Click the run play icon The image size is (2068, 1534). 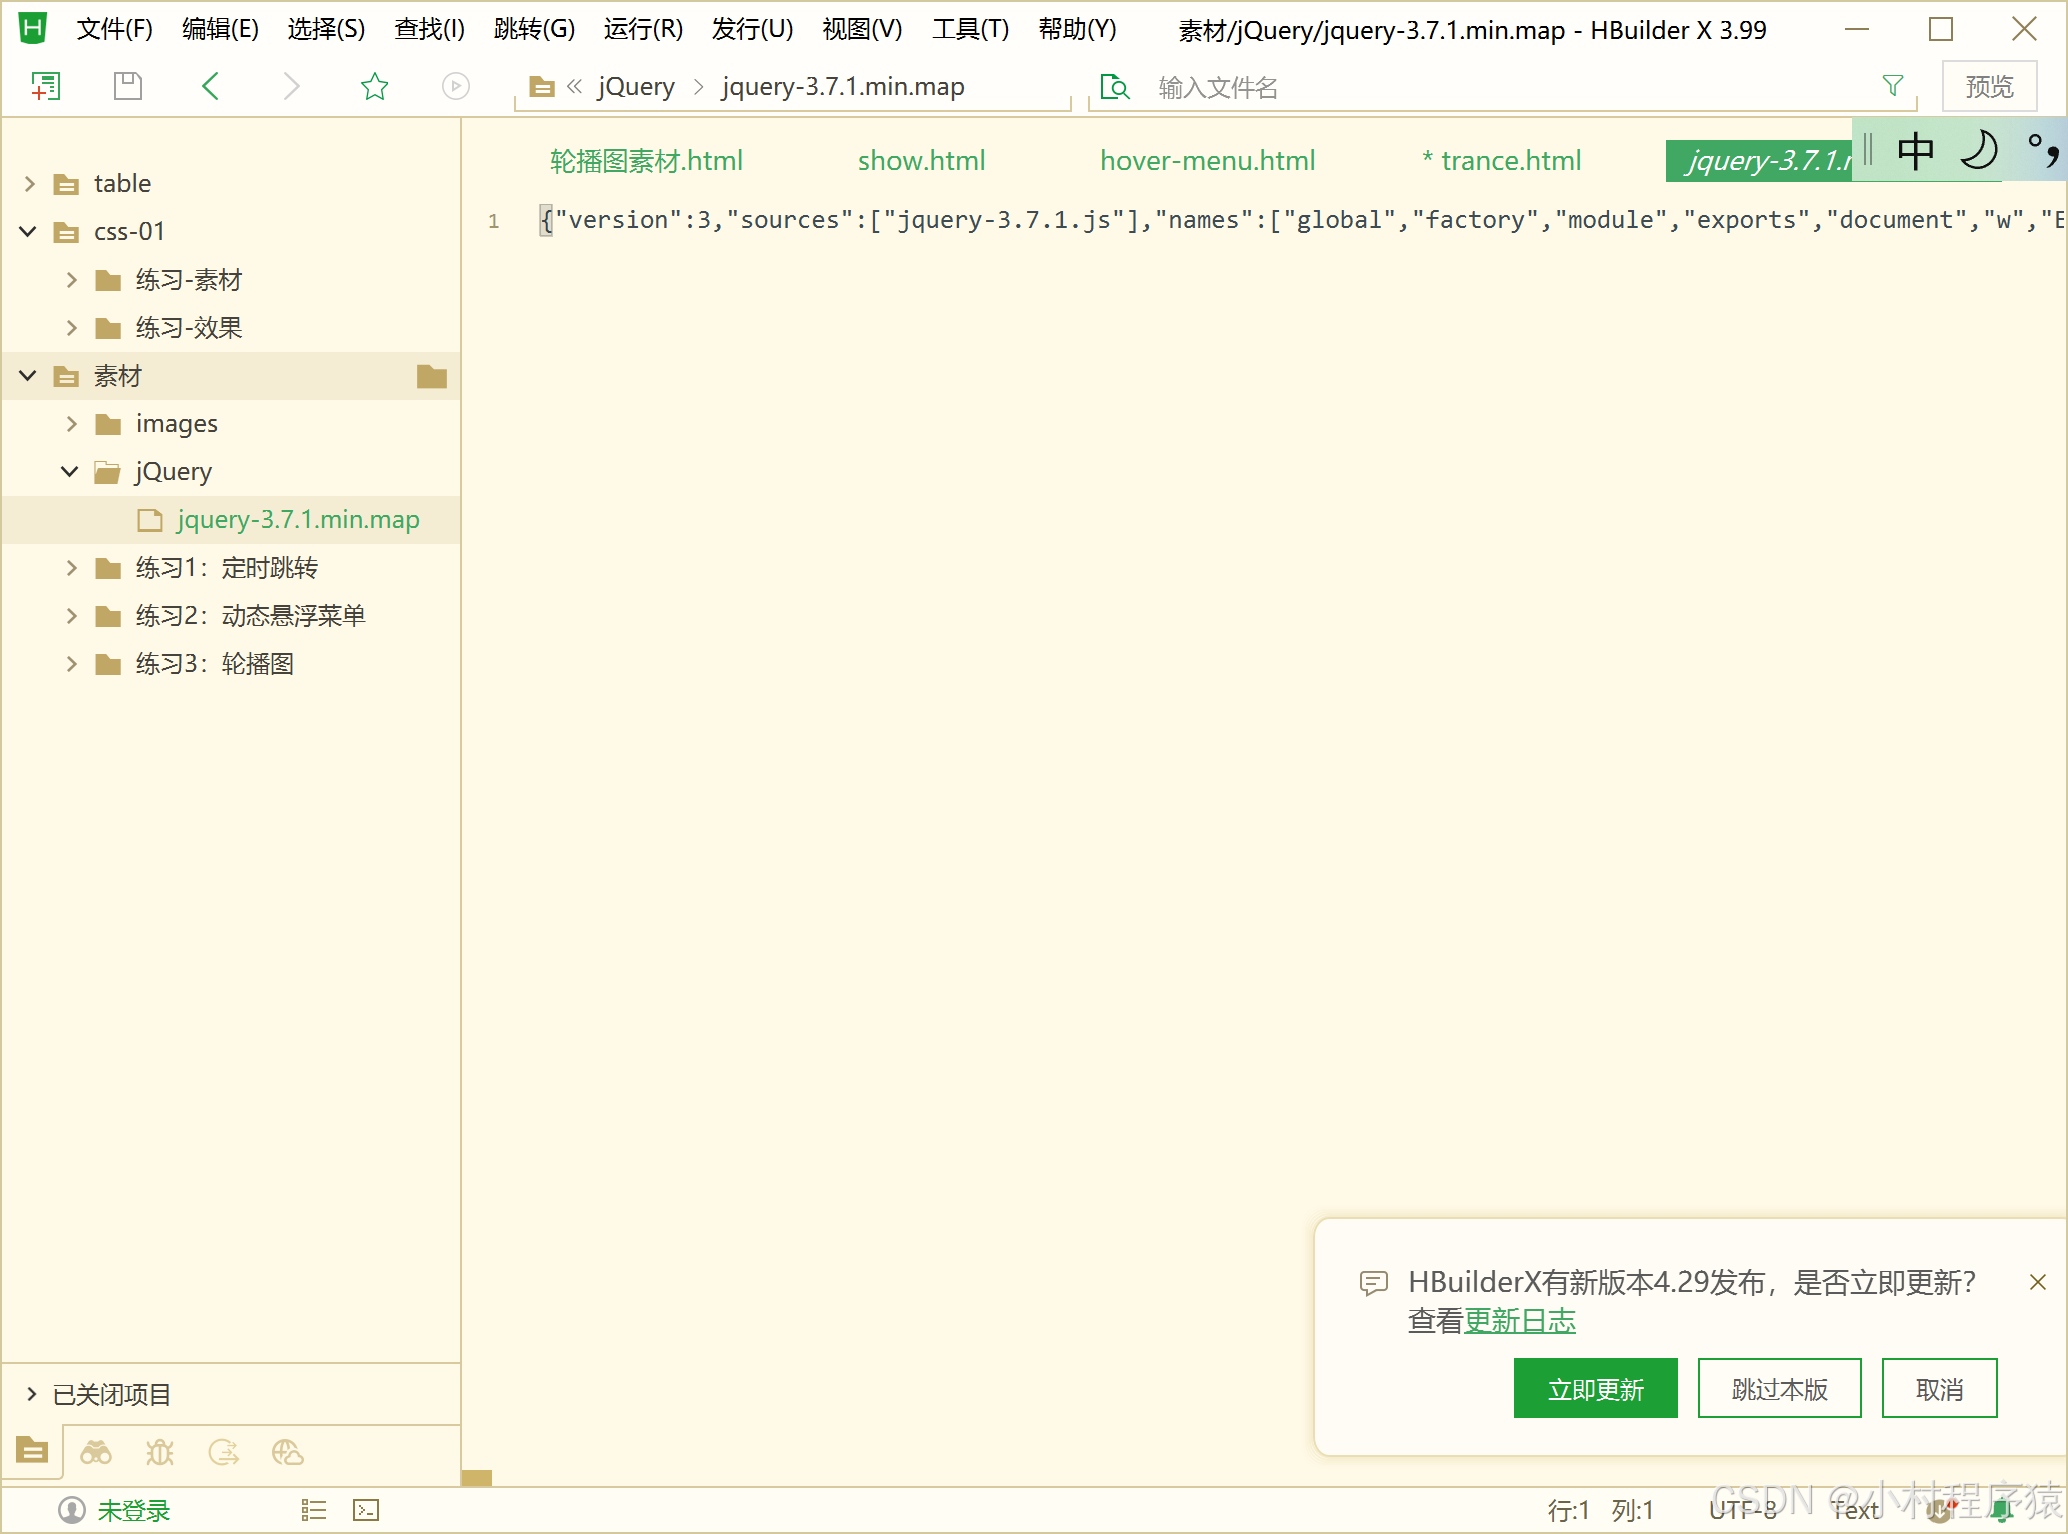pyautogui.click(x=455, y=87)
